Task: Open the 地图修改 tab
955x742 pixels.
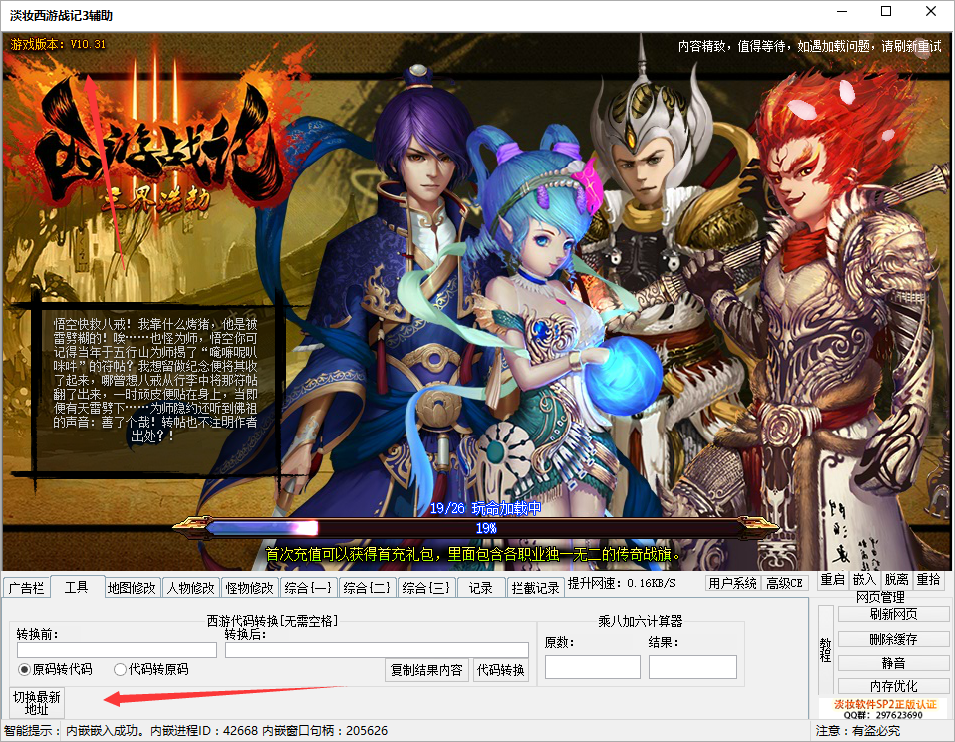Action: point(132,588)
